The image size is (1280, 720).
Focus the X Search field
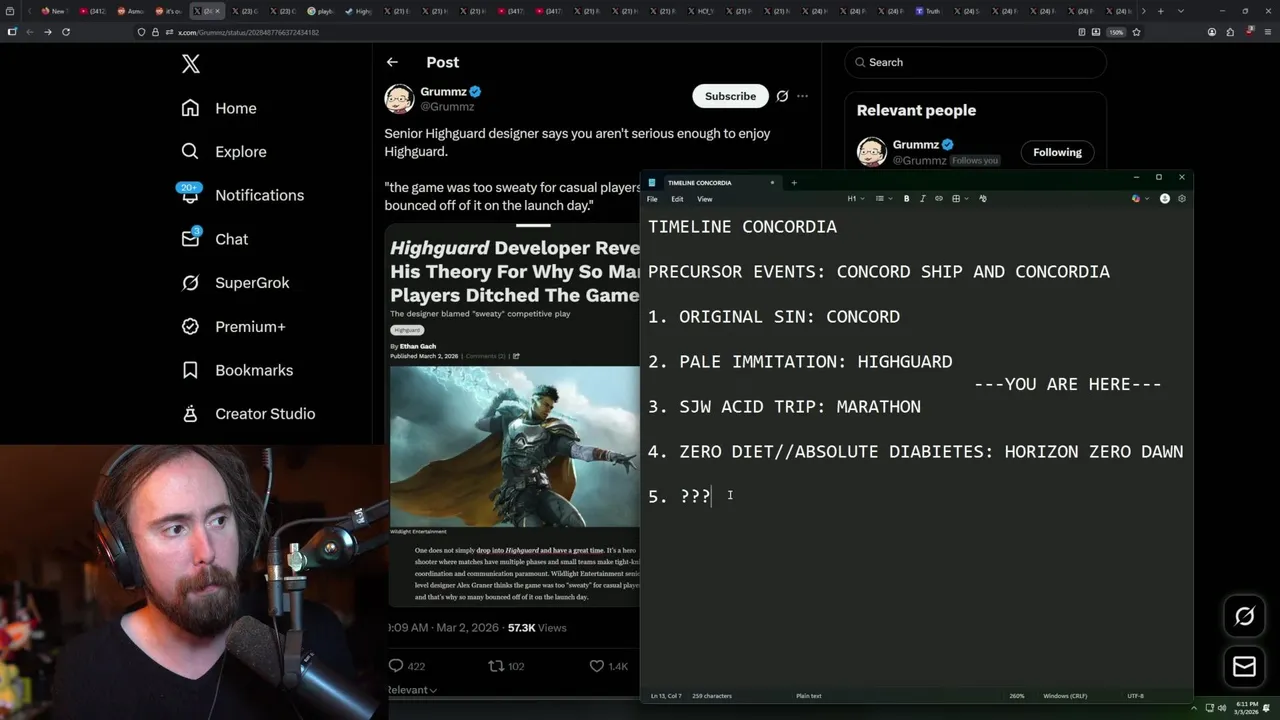[x=975, y=62]
